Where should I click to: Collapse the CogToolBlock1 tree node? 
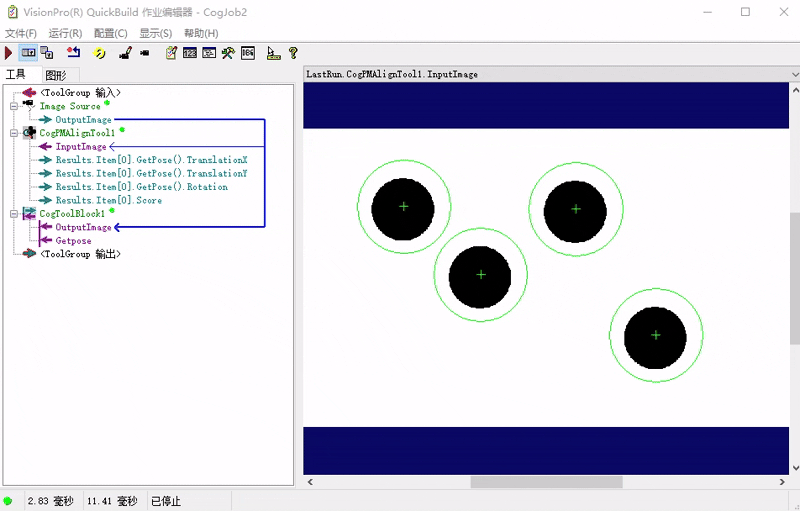point(13,214)
